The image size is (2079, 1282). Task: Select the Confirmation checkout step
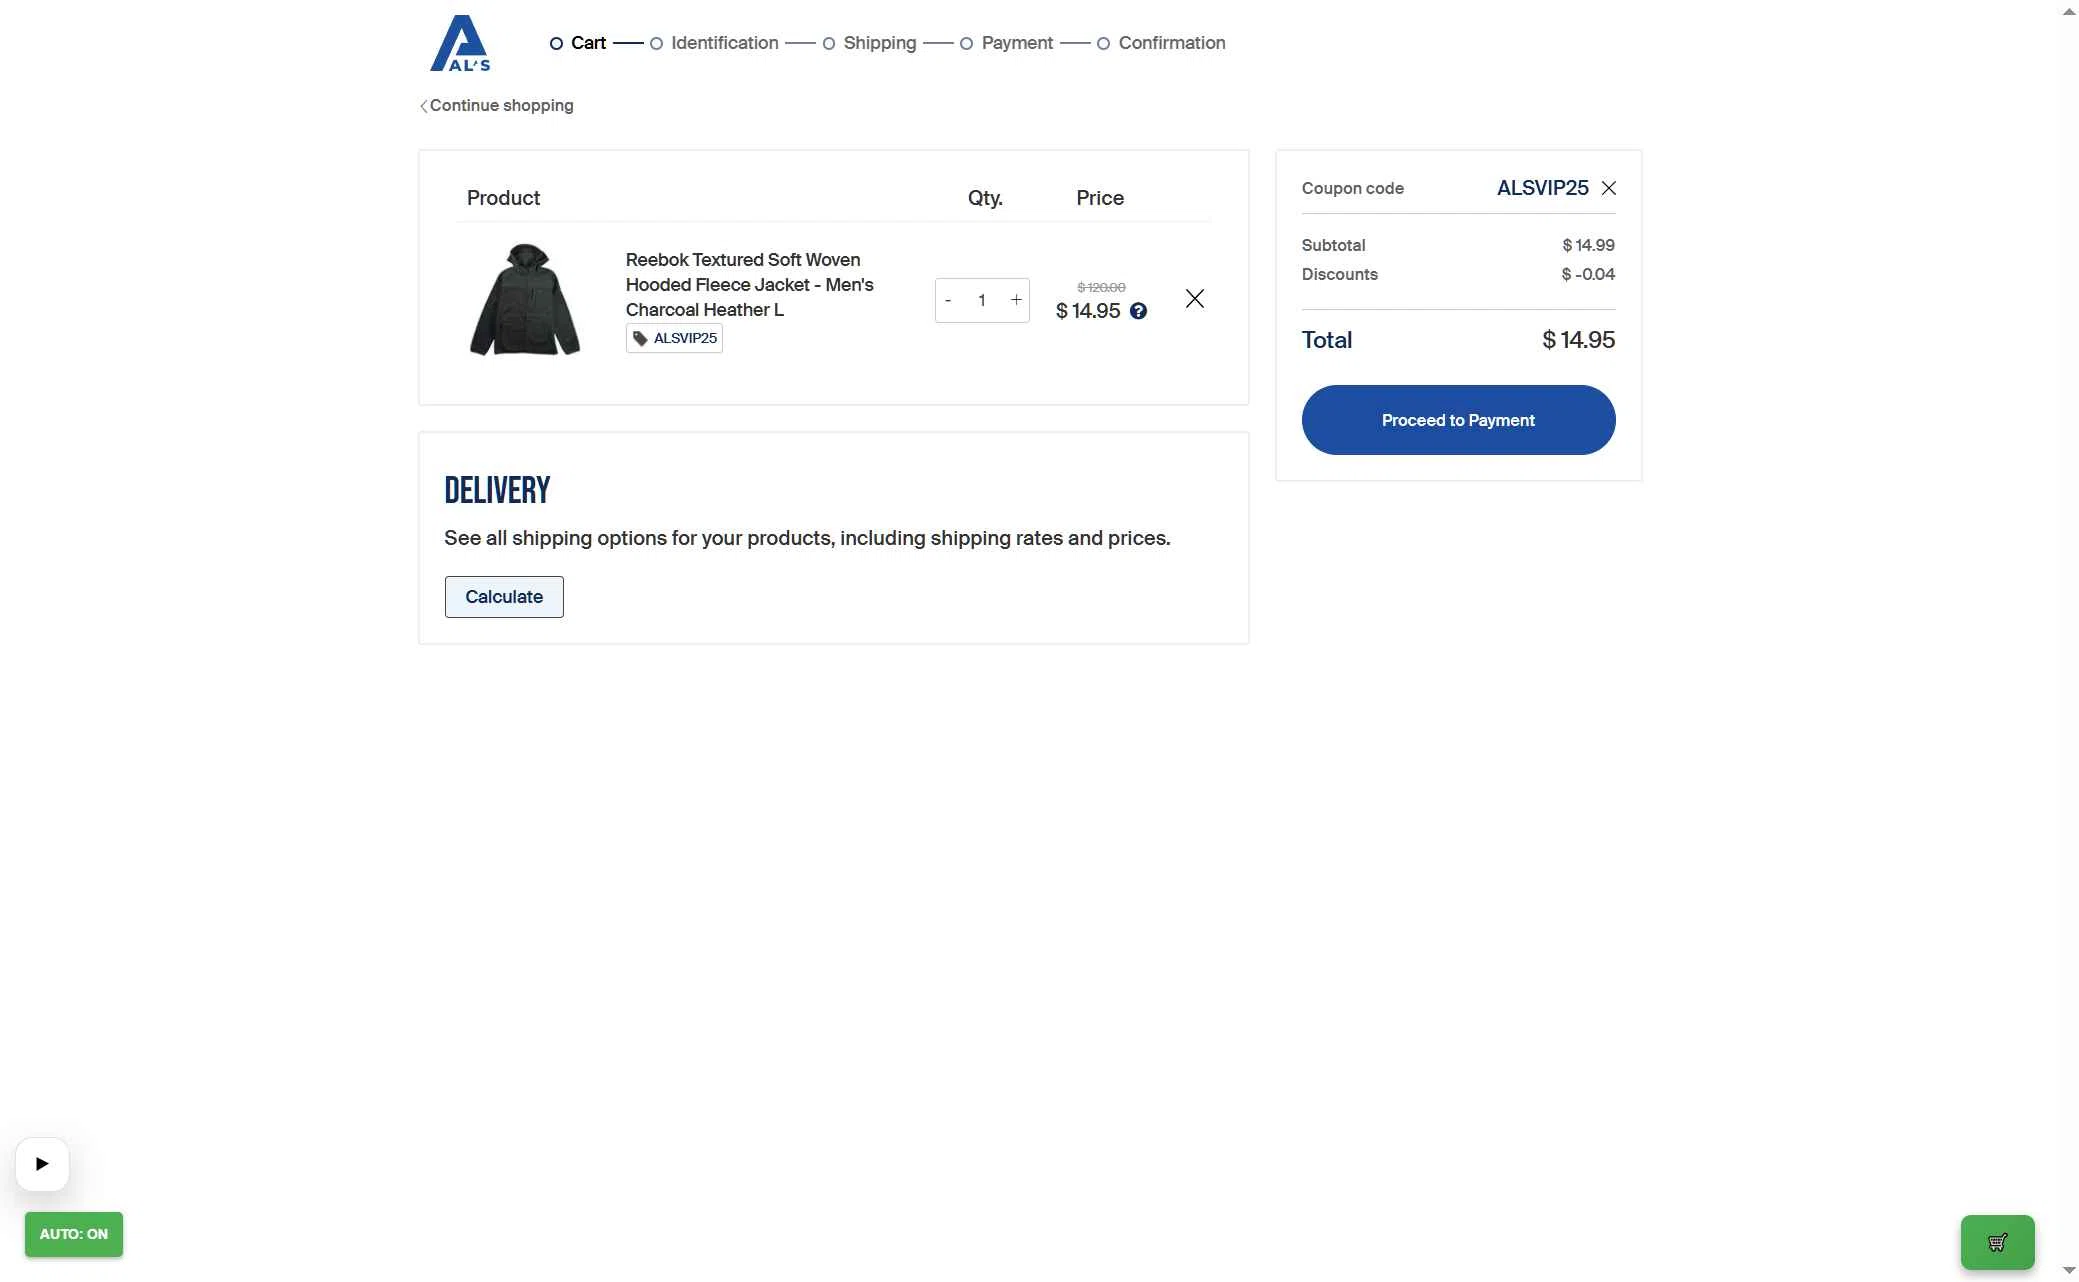1171,43
